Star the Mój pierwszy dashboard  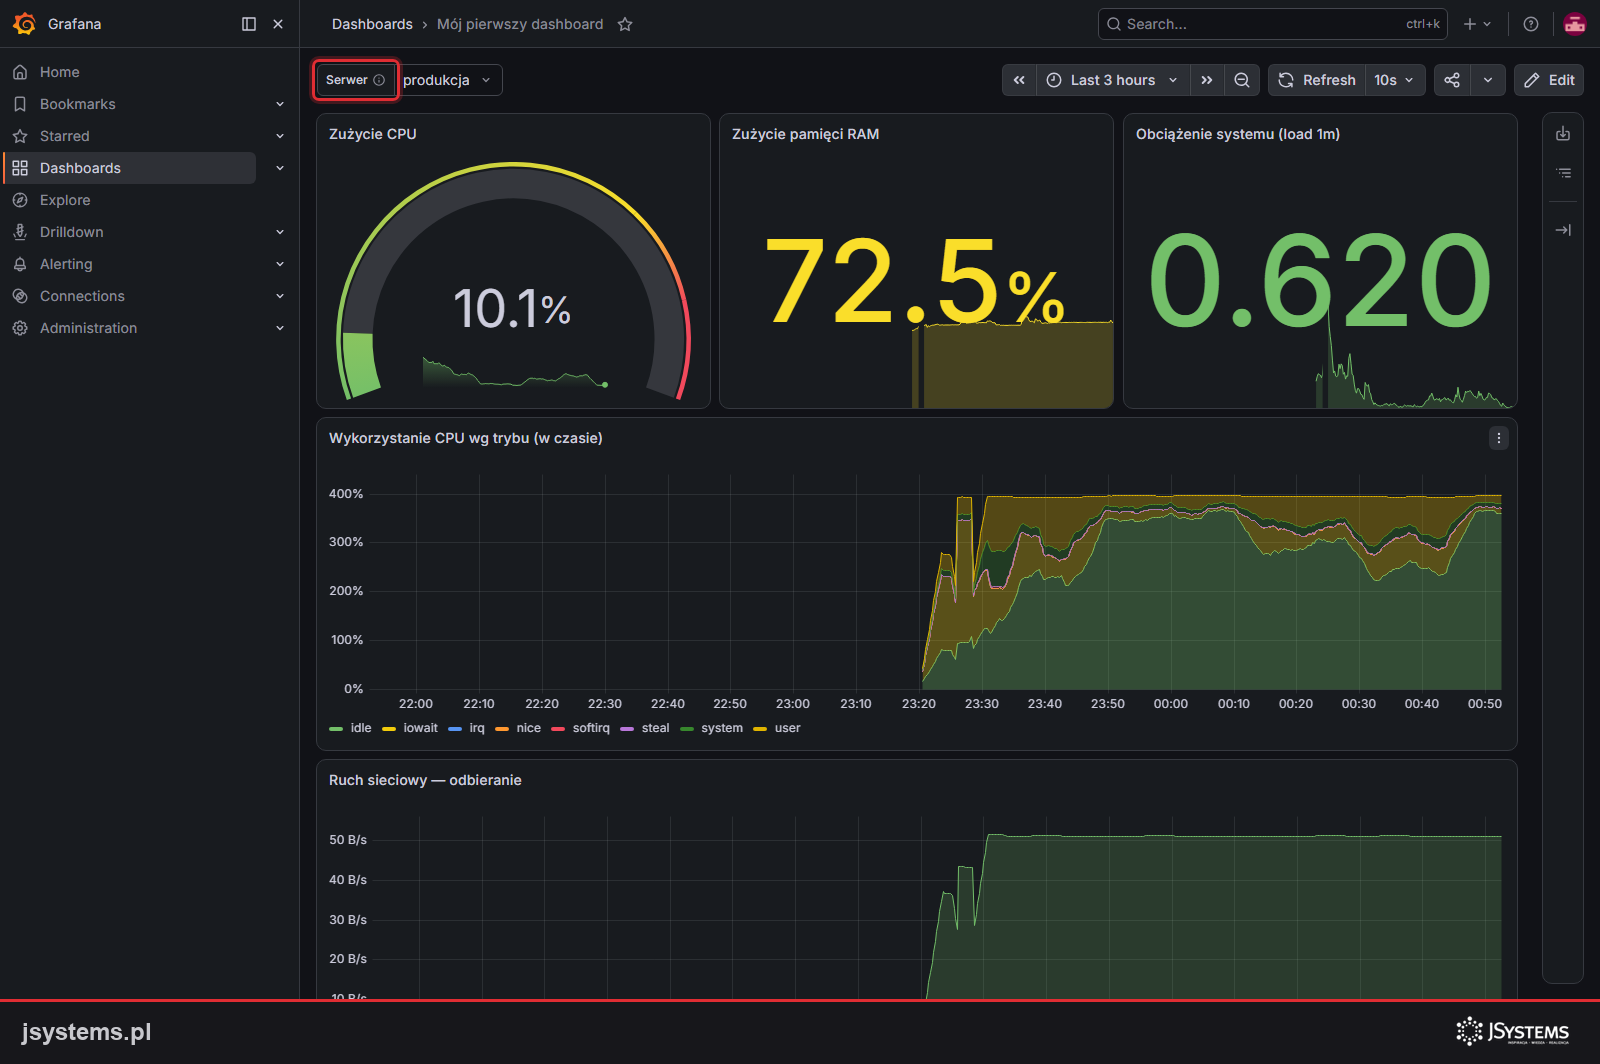[625, 24]
